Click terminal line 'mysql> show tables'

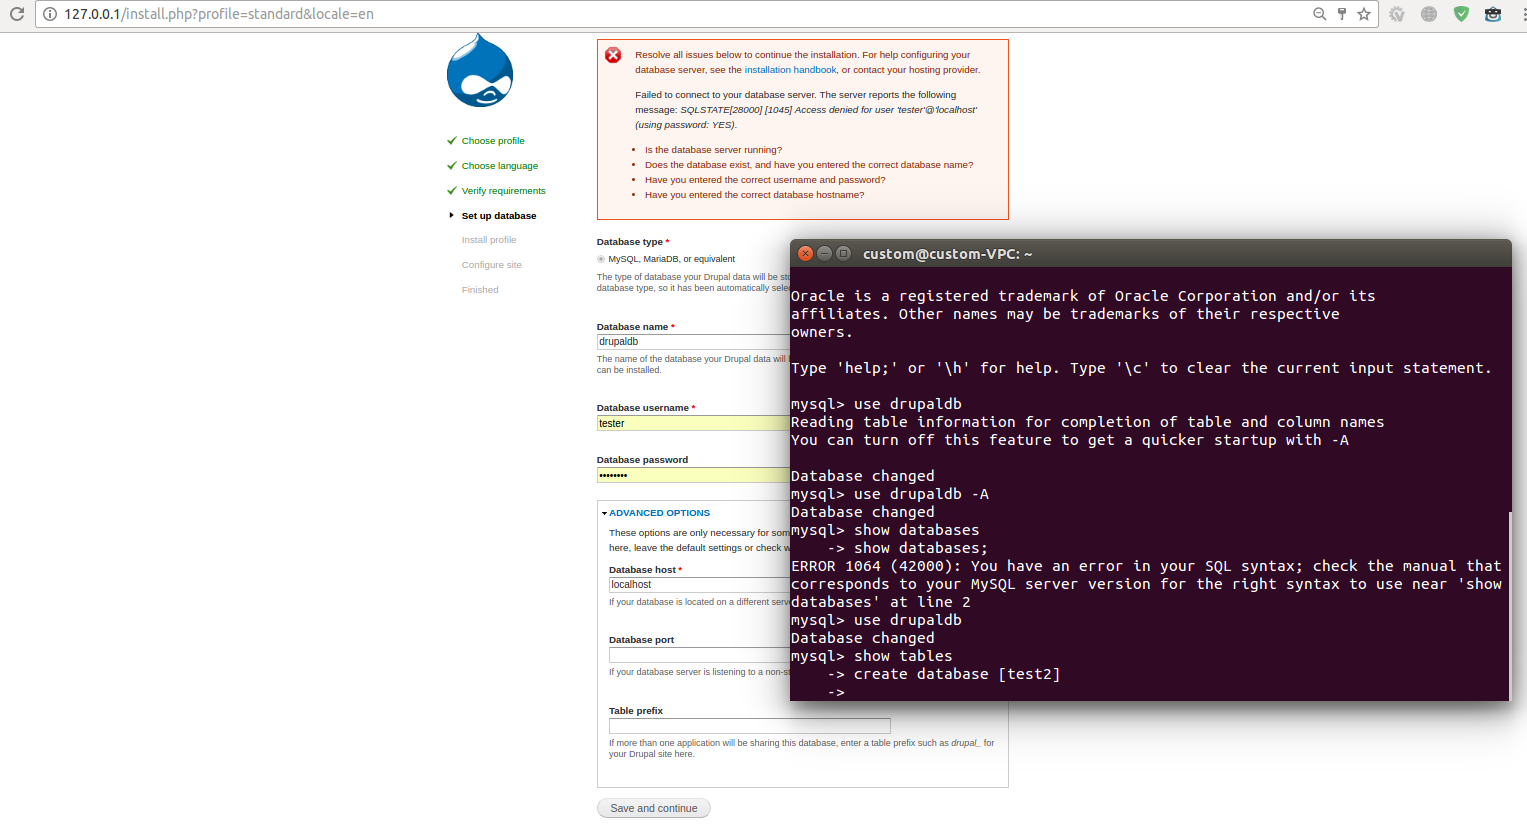(872, 656)
